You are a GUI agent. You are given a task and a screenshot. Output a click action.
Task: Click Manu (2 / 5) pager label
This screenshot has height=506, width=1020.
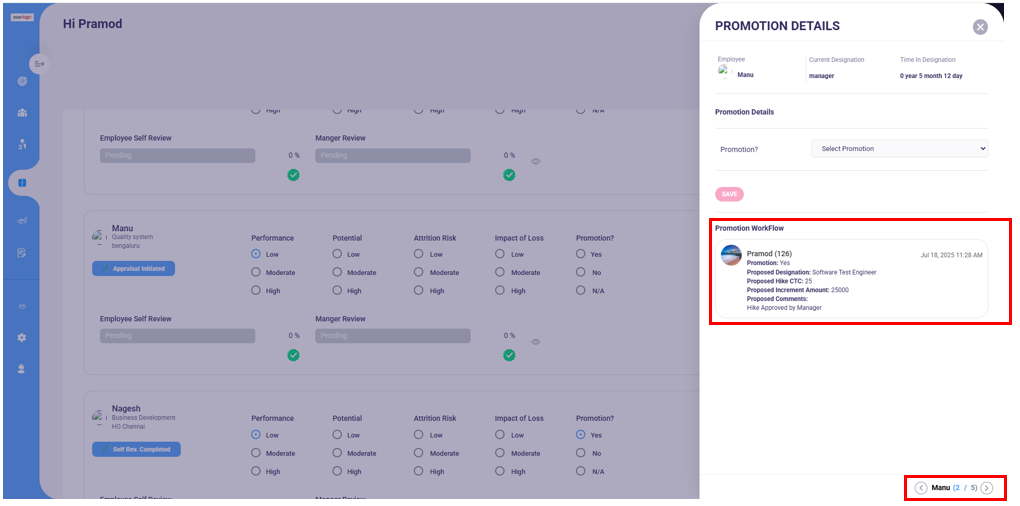point(954,488)
